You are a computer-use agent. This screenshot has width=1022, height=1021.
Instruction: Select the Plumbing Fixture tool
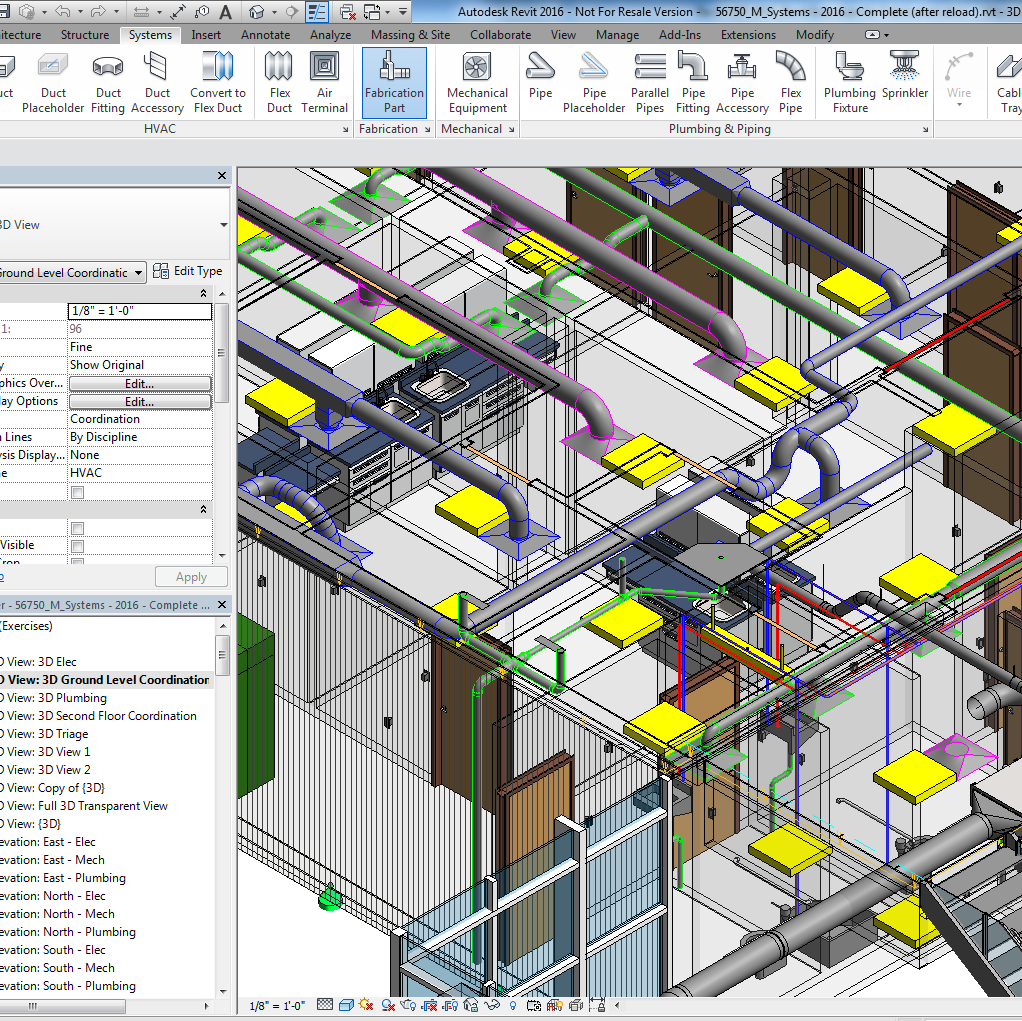coord(849,80)
